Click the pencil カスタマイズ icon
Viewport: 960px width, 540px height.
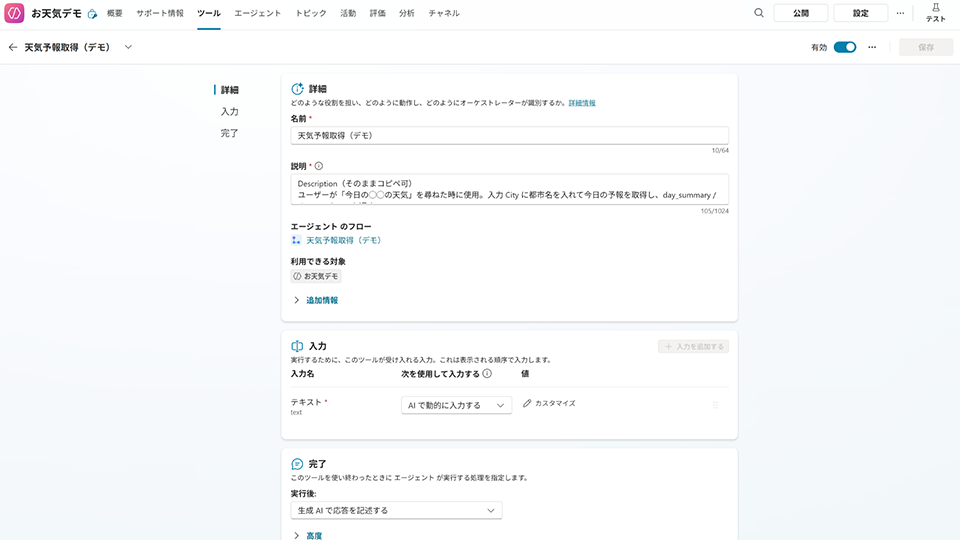tap(527, 403)
